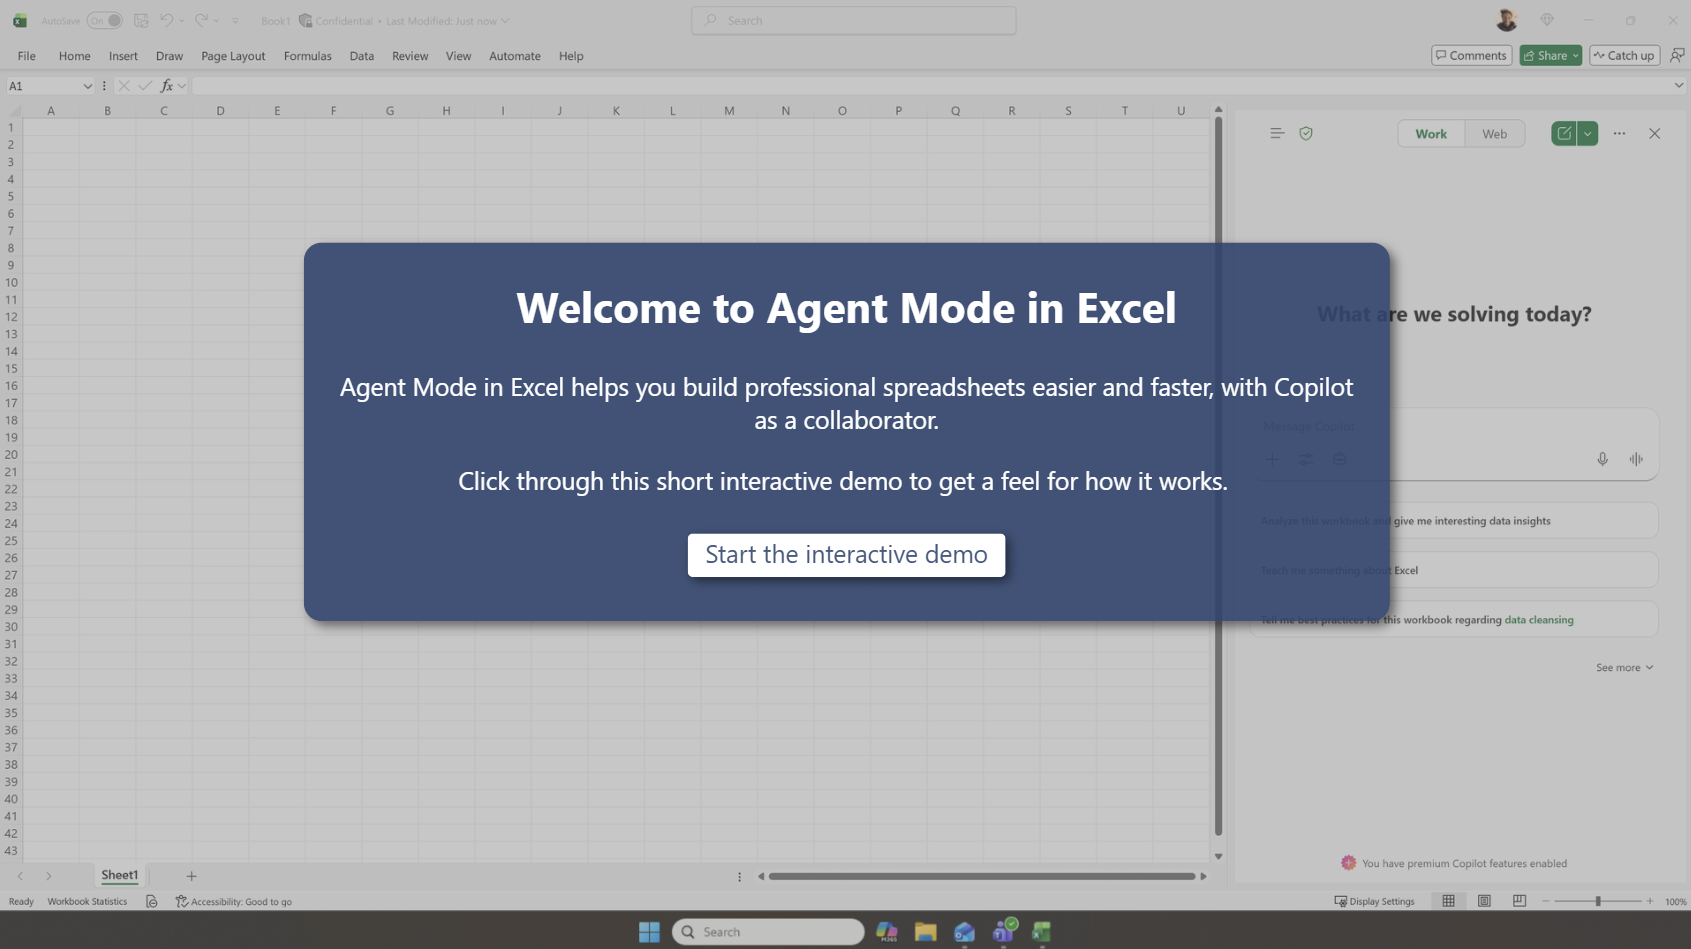This screenshot has width=1691, height=949.
Task: Click the voice waveform icon in Copilot
Action: tap(1636, 459)
